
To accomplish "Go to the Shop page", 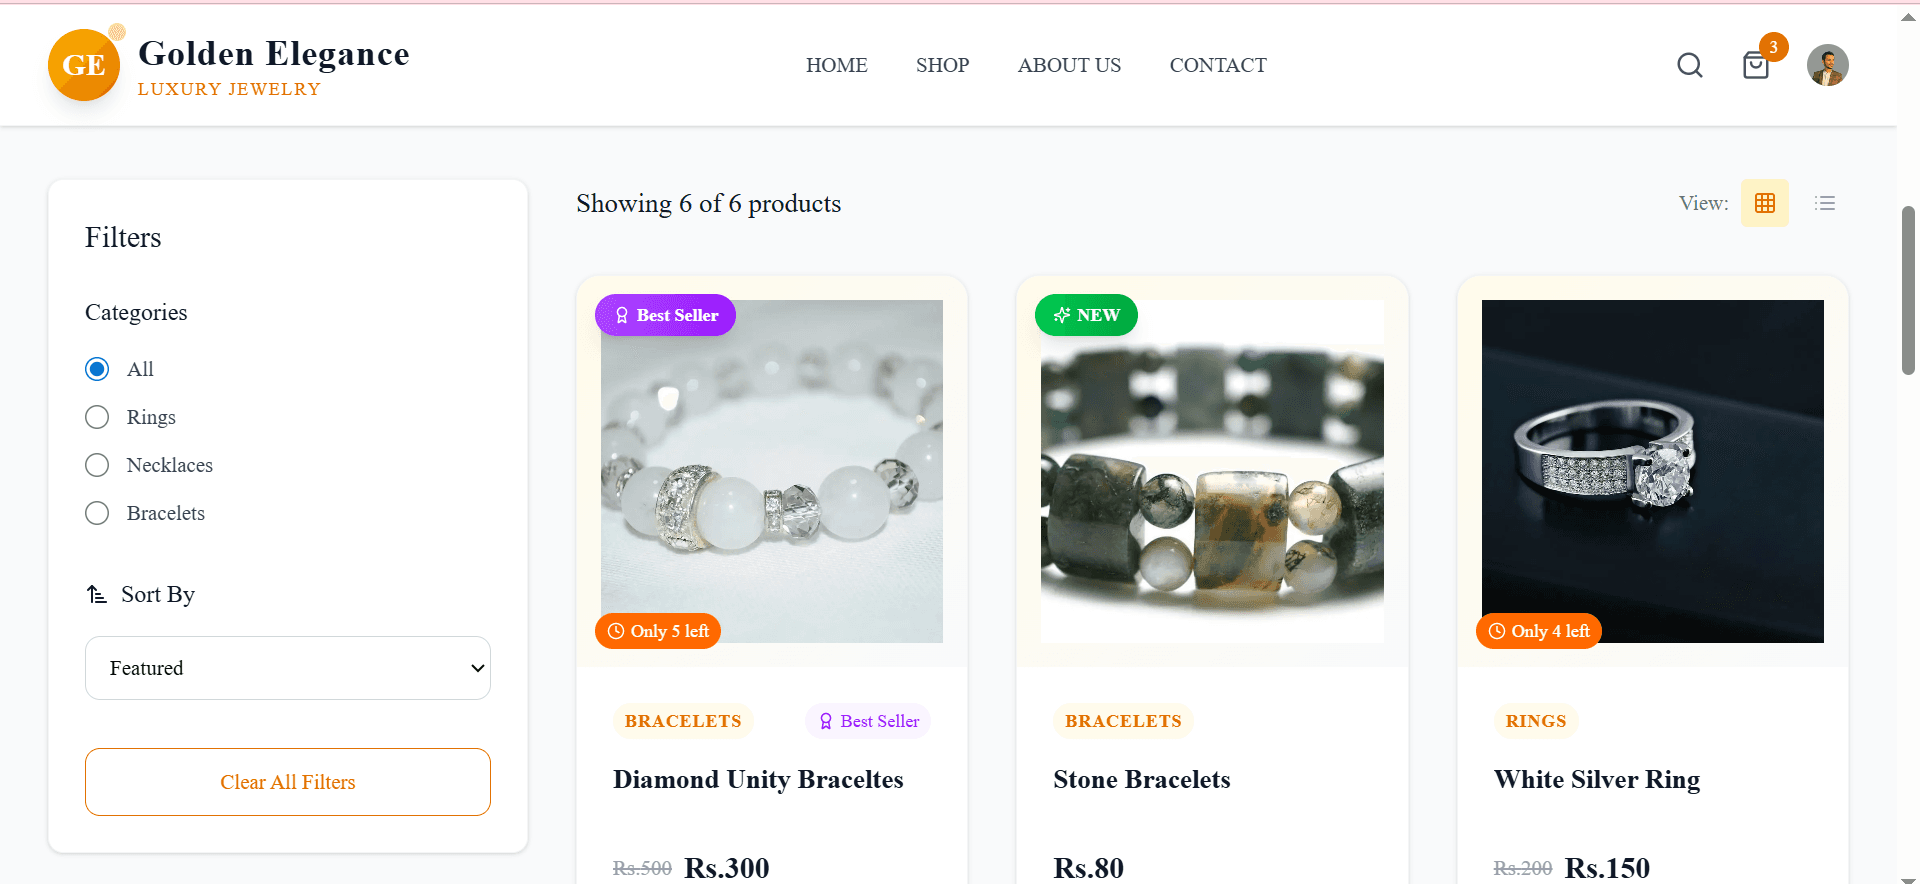I will 942,65.
